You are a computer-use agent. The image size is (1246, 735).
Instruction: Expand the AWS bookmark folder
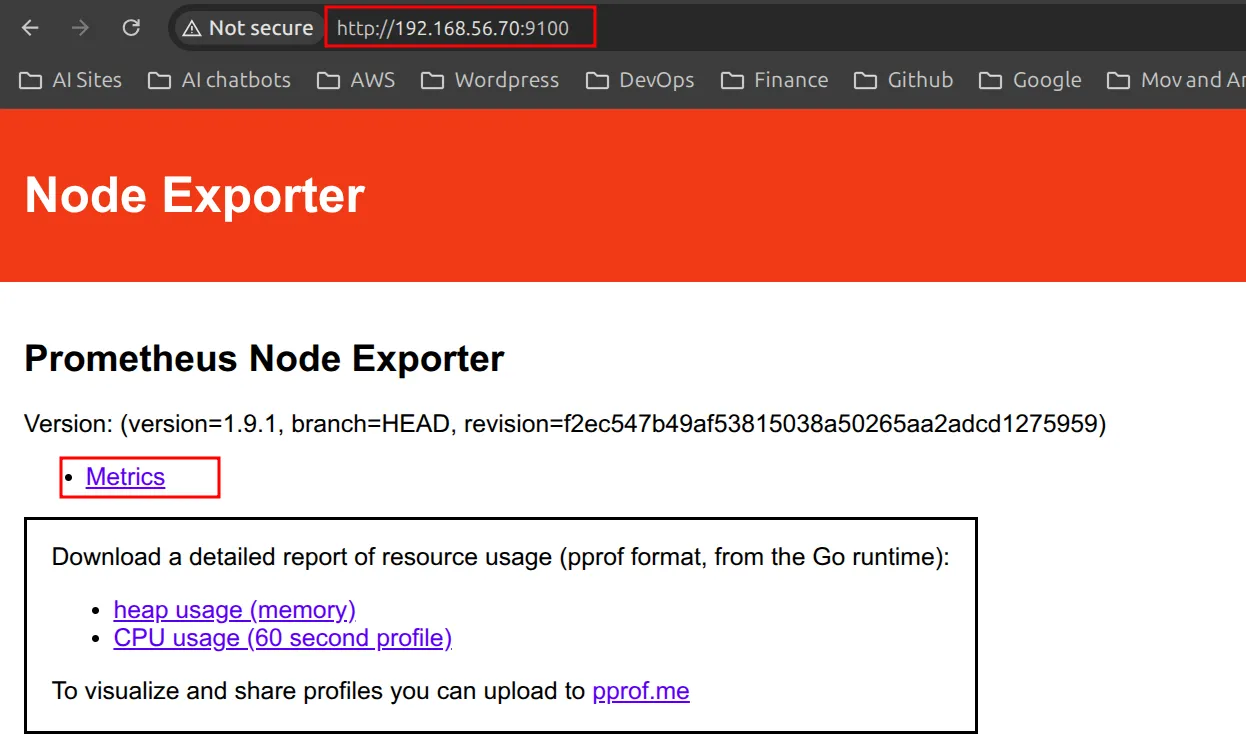click(x=356, y=80)
